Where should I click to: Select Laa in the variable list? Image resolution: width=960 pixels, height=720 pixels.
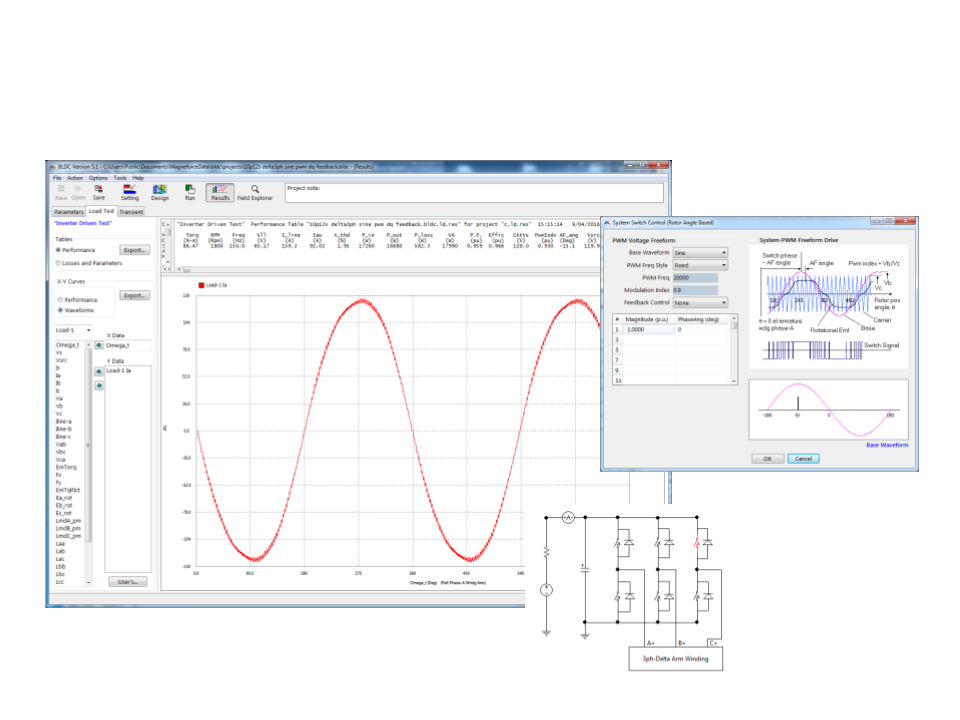tap(60, 544)
